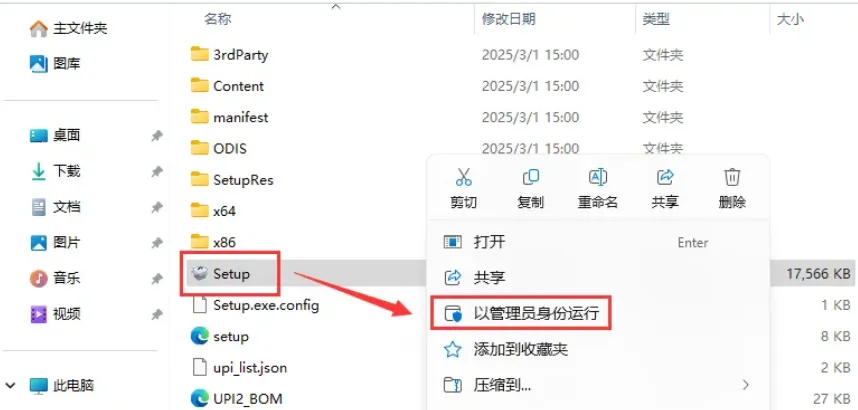This screenshot has height=410, width=858.
Task: Click the Share icon in top row
Action: [665, 177]
